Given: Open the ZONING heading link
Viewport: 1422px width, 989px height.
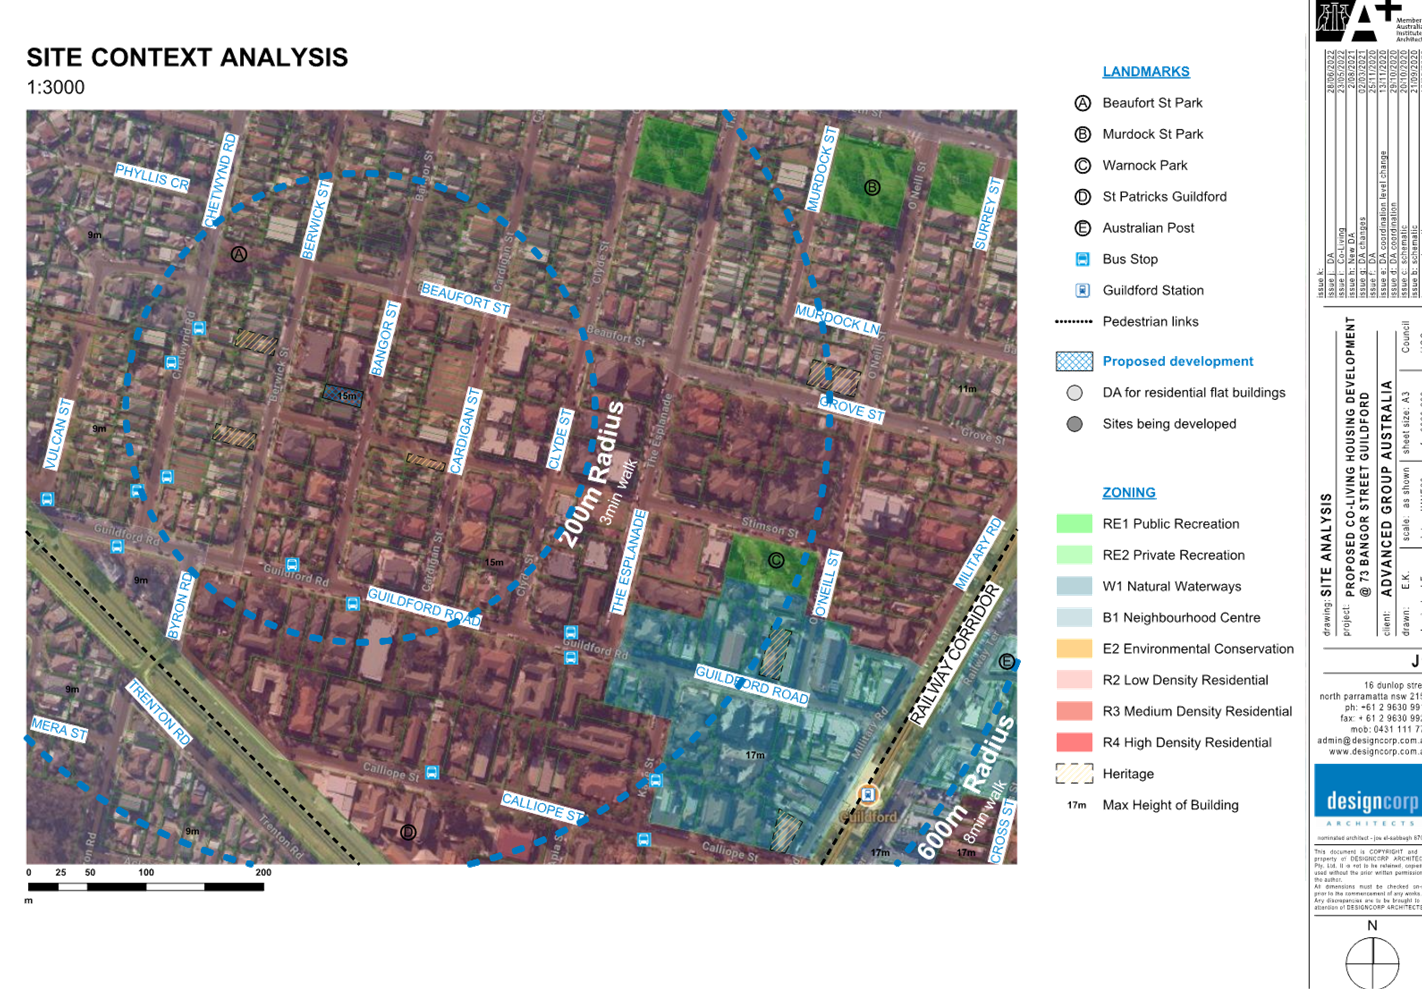Looking at the screenshot, I should pos(1129,493).
